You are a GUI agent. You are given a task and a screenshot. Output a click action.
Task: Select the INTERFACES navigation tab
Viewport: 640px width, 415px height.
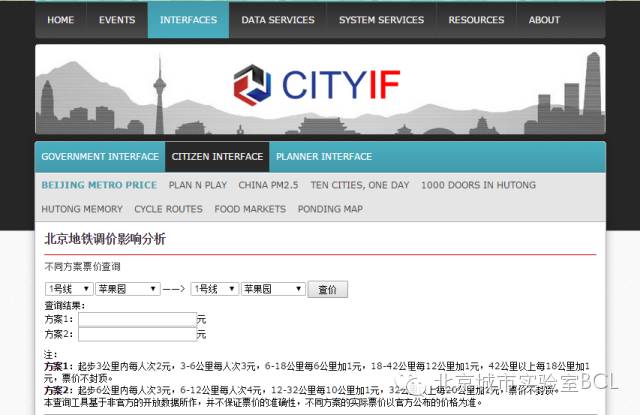pos(188,20)
